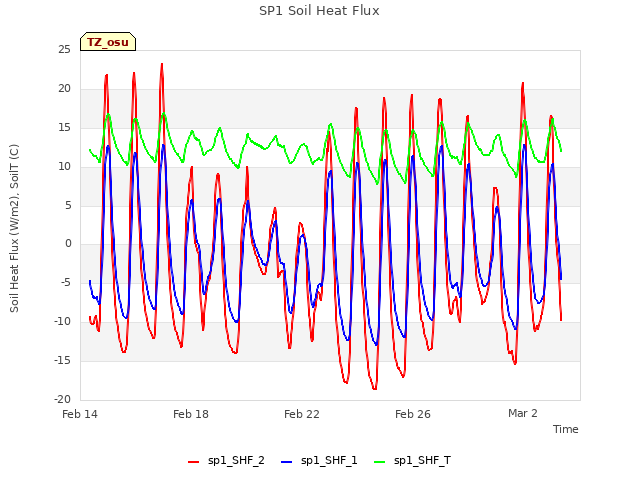The image size is (640, 480).
Task: Click the y-axis value 0
Action: point(68,244)
